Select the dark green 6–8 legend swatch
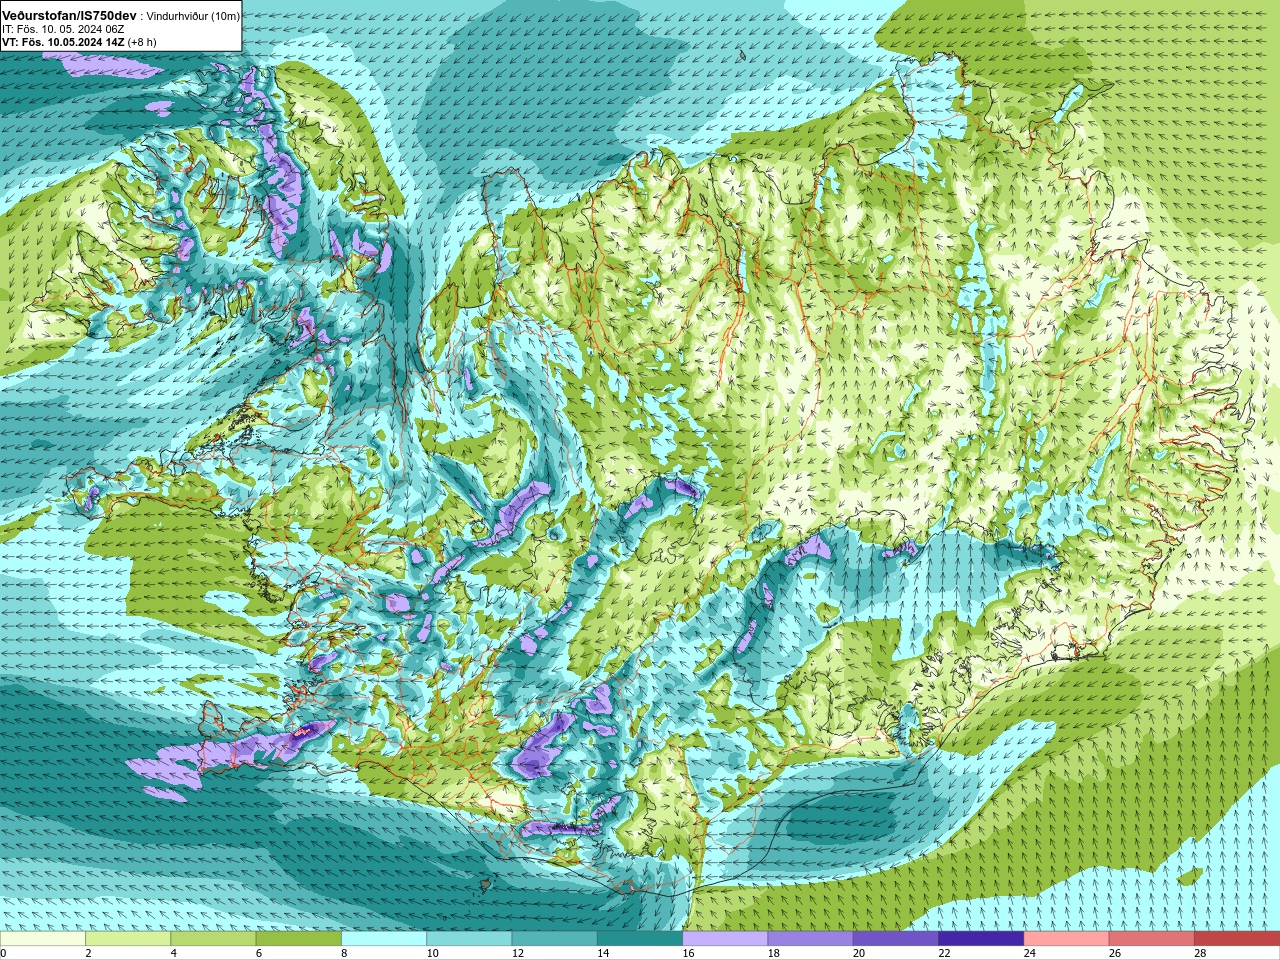The image size is (1280, 960). [298, 939]
